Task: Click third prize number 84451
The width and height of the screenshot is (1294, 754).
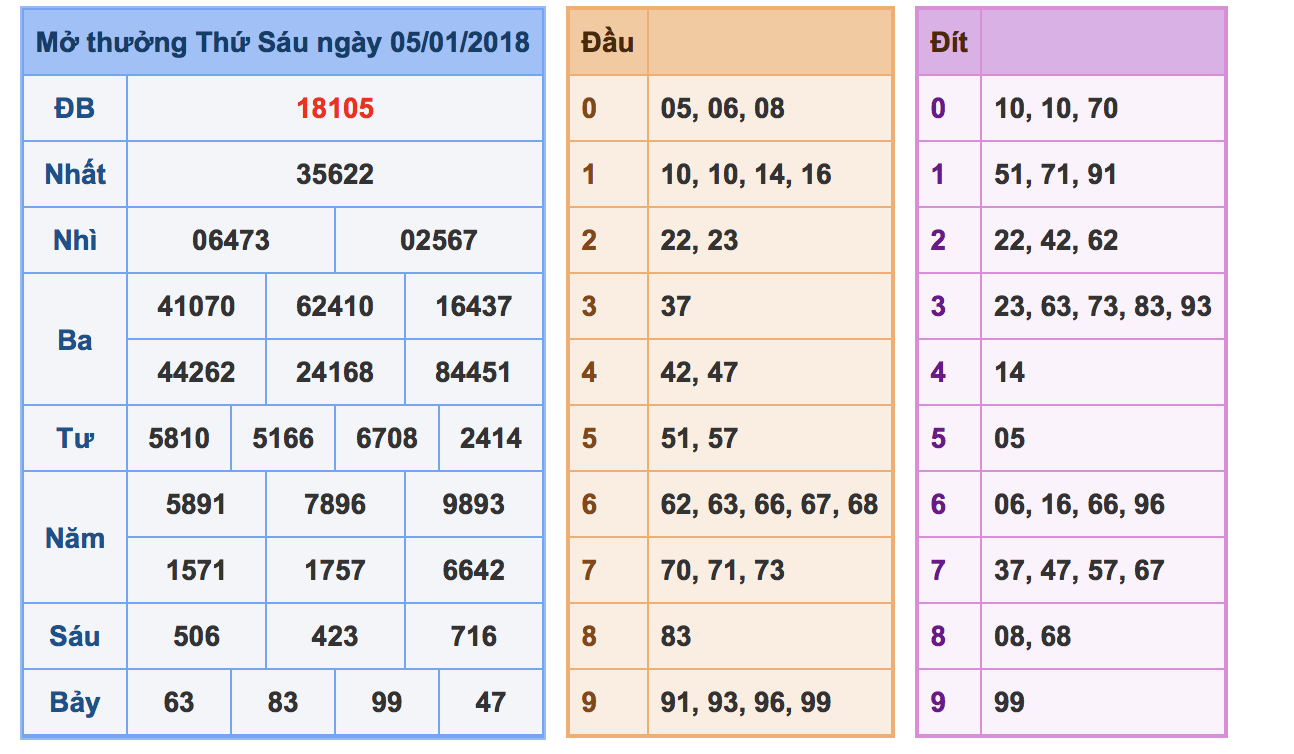Action: tap(474, 372)
